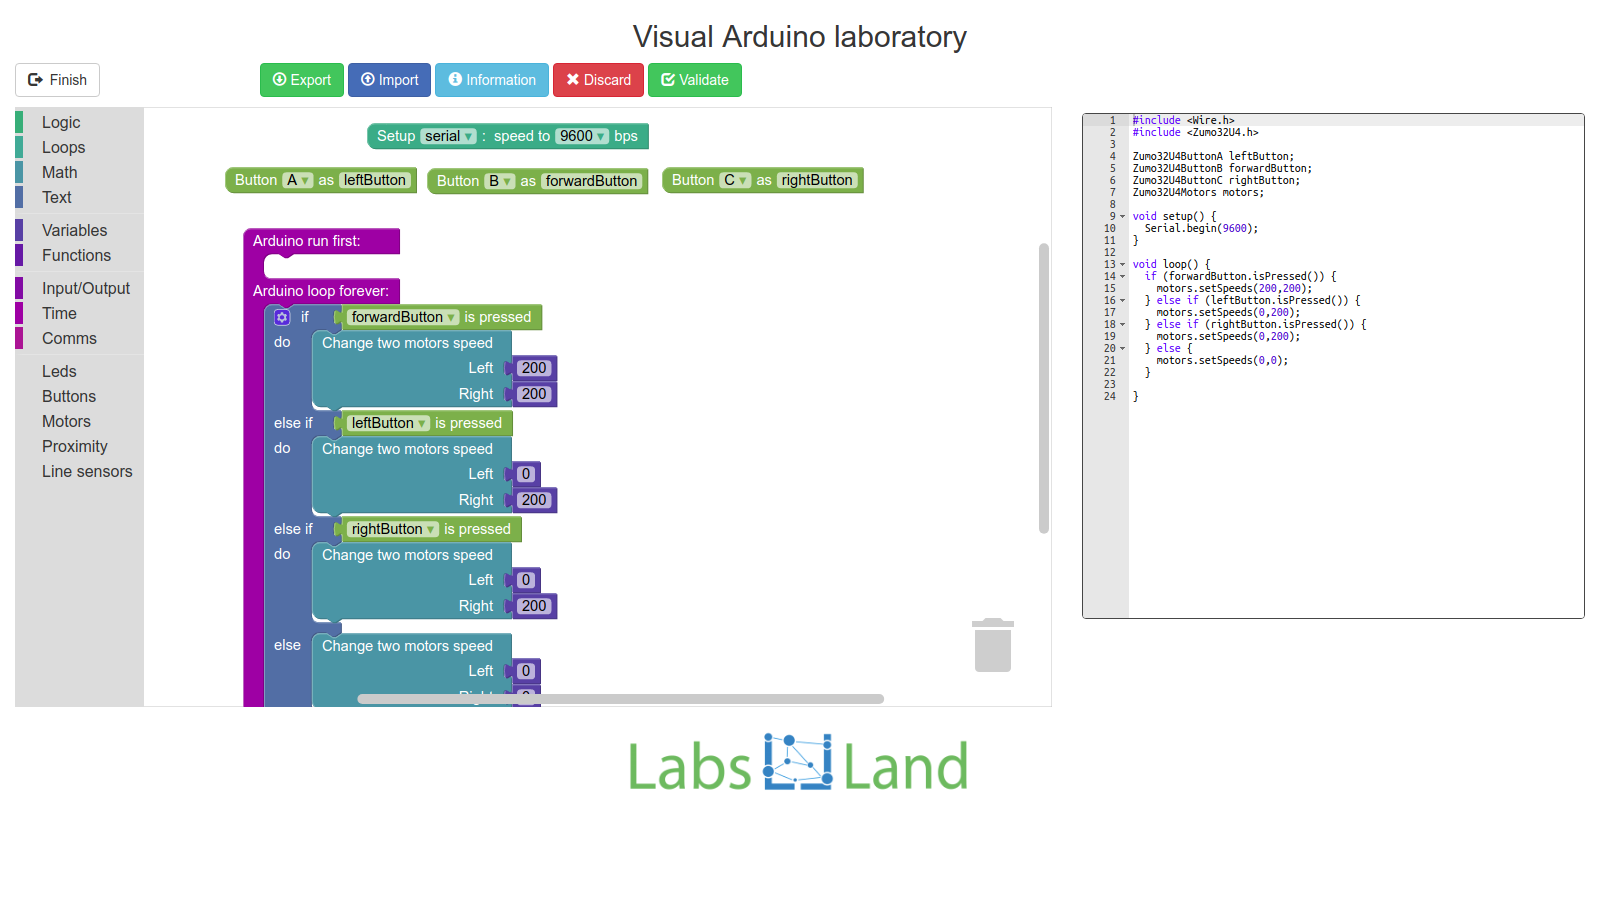Image resolution: width=1600 pixels, height=900 pixels.
Task: Click the Finish button
Action: 57,80
